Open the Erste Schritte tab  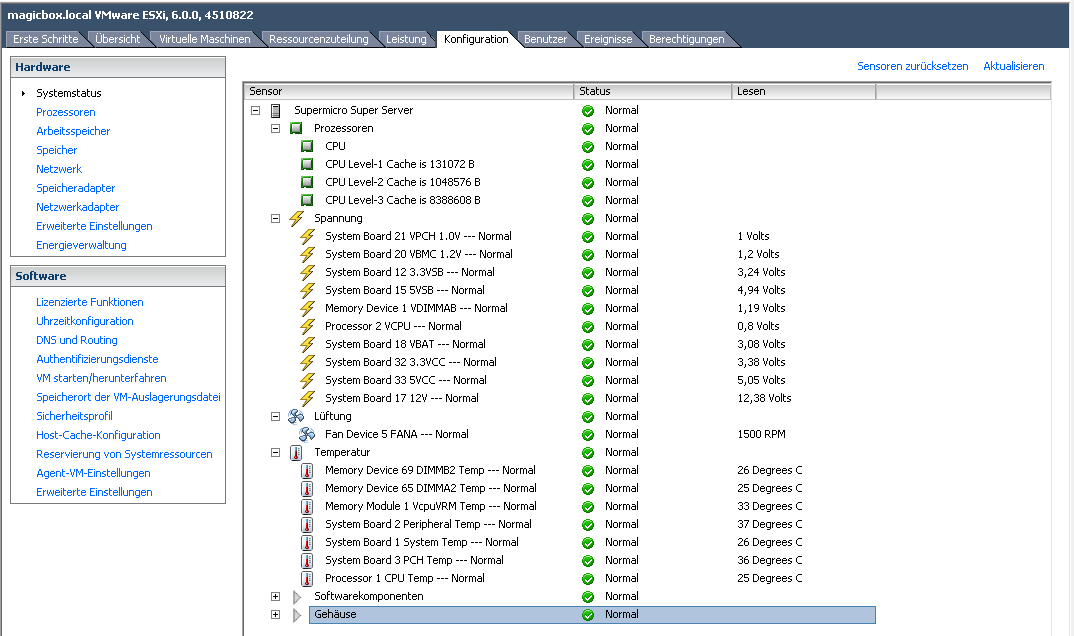click(45, 39)
